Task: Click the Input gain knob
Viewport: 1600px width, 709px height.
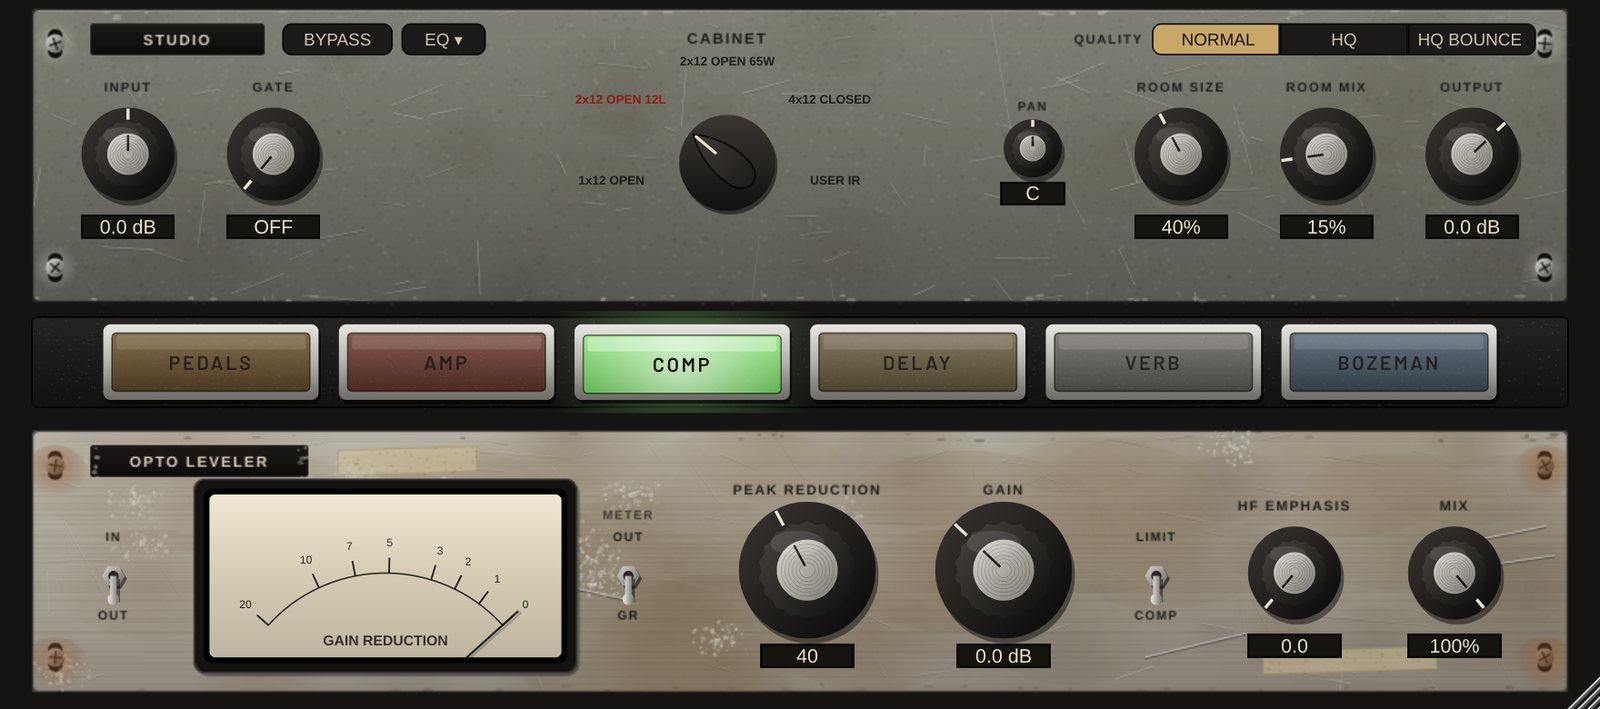Action: tap(128, 155)
